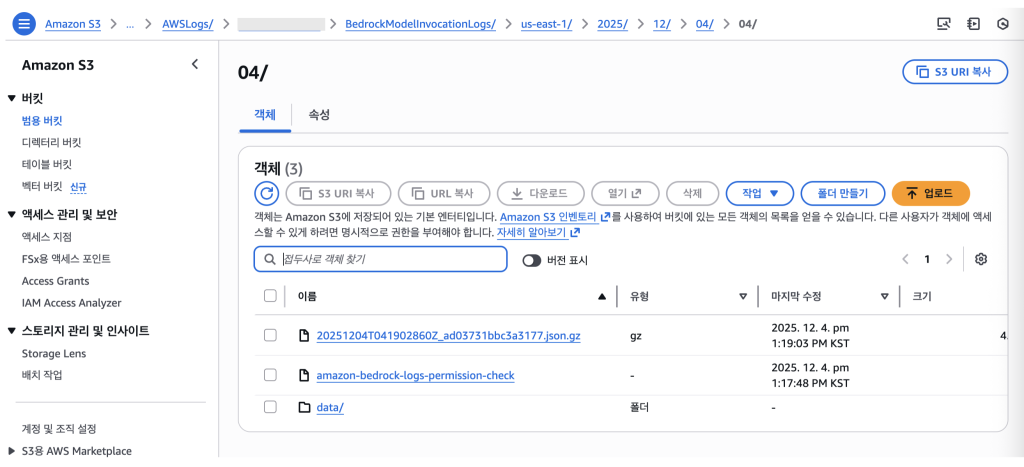Check the box for the json.gz log file
Viewport: 1024px width, 467px height.
coord(270,335)
